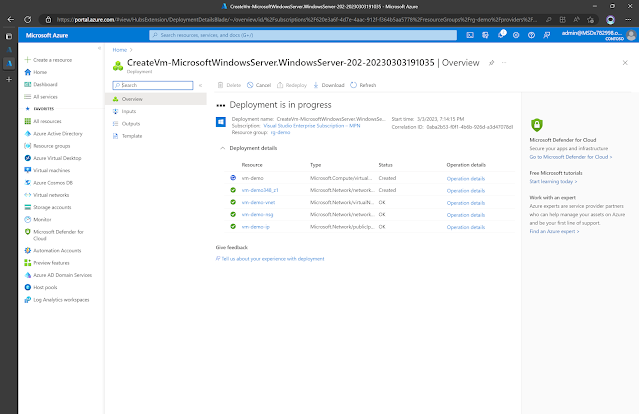Go back using the browser back arrow

pos(11,20)
